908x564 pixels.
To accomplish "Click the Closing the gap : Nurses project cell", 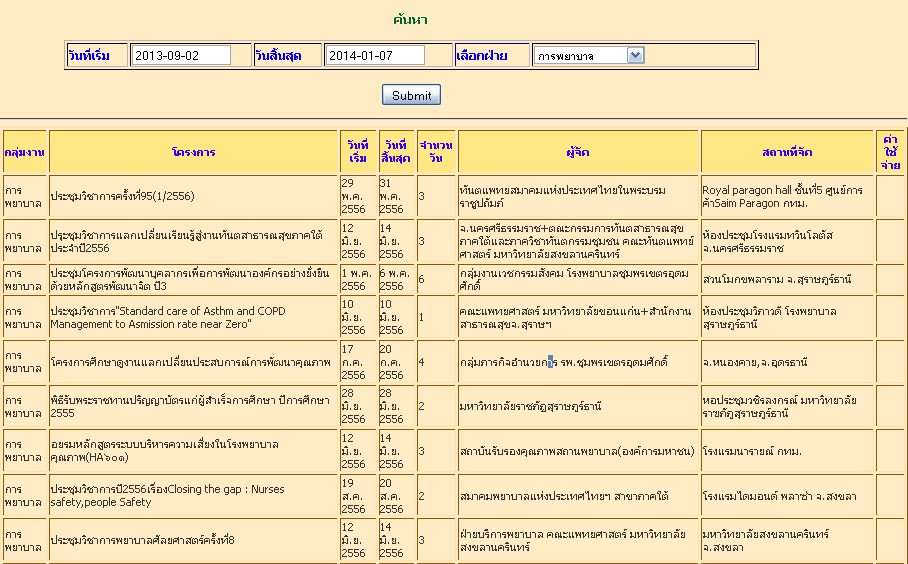I will click(193, 496).
